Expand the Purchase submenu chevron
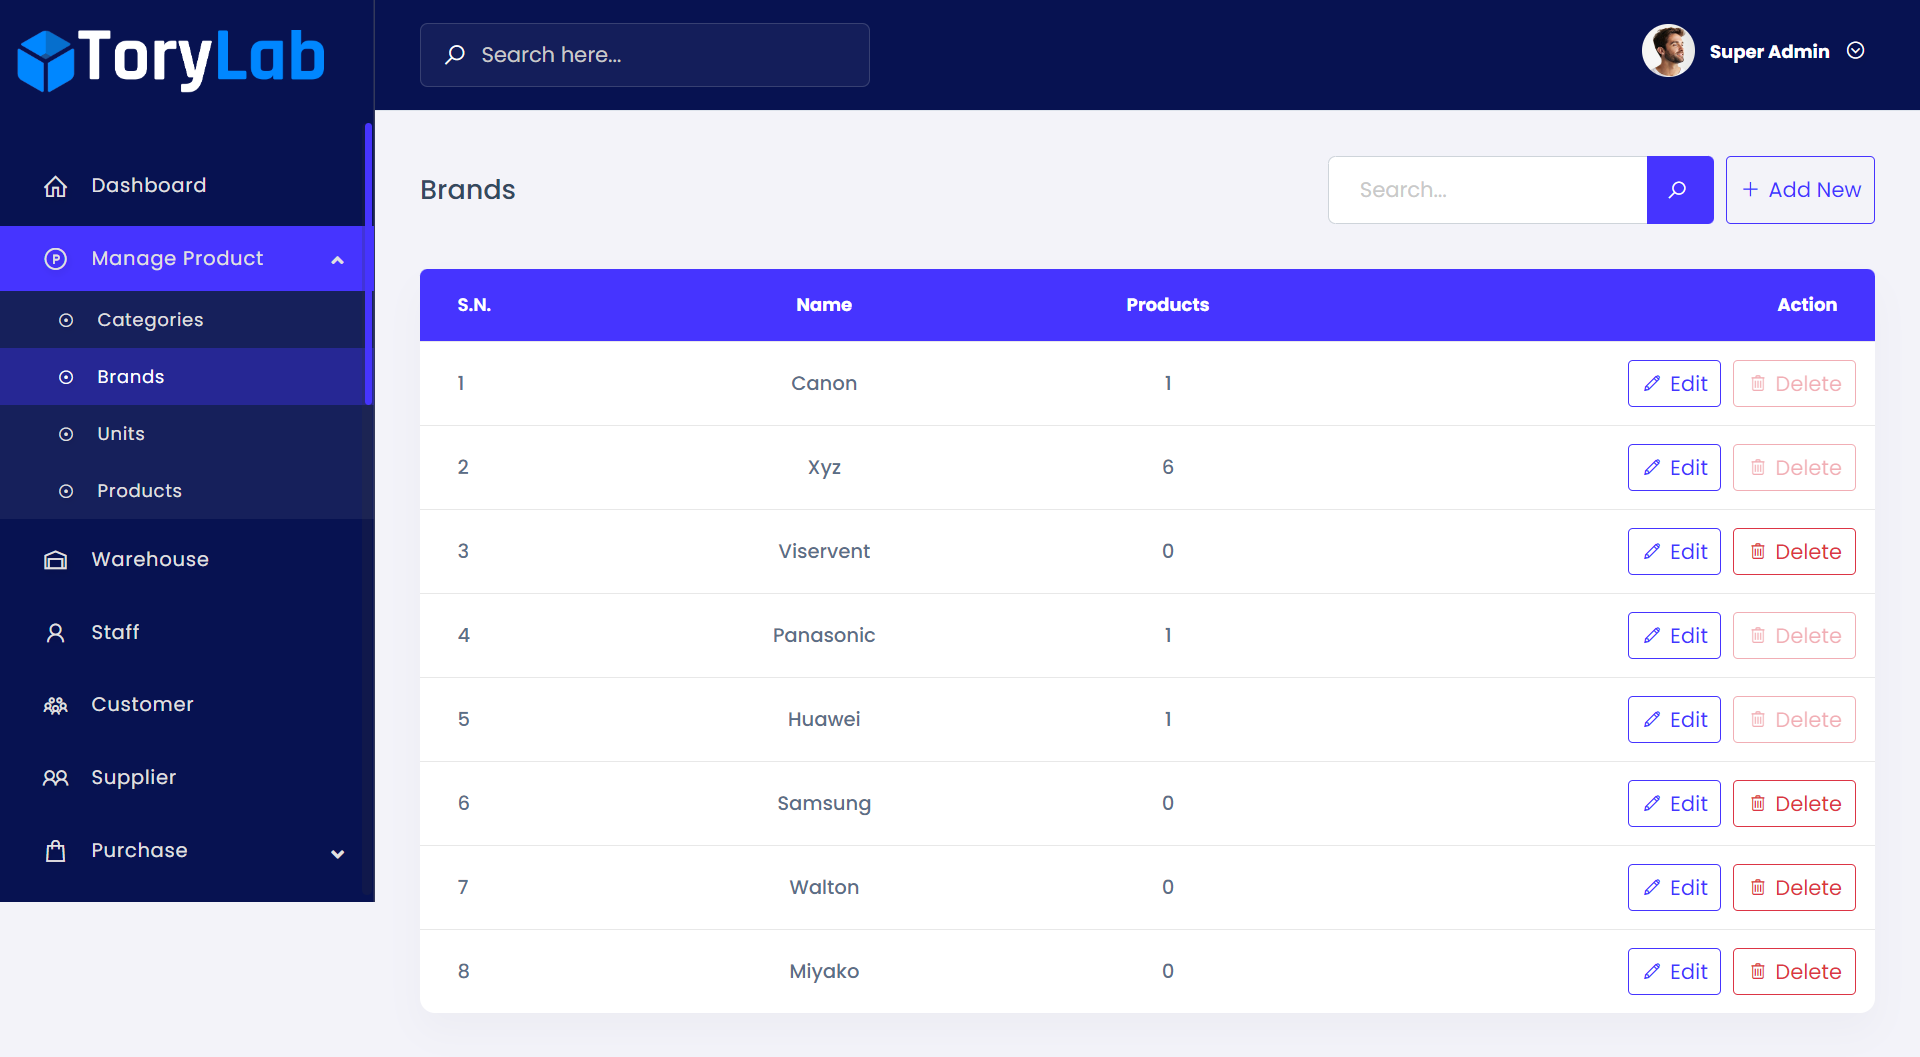This screenshot has width=1920, height=1057. click(x=337, y=853)
